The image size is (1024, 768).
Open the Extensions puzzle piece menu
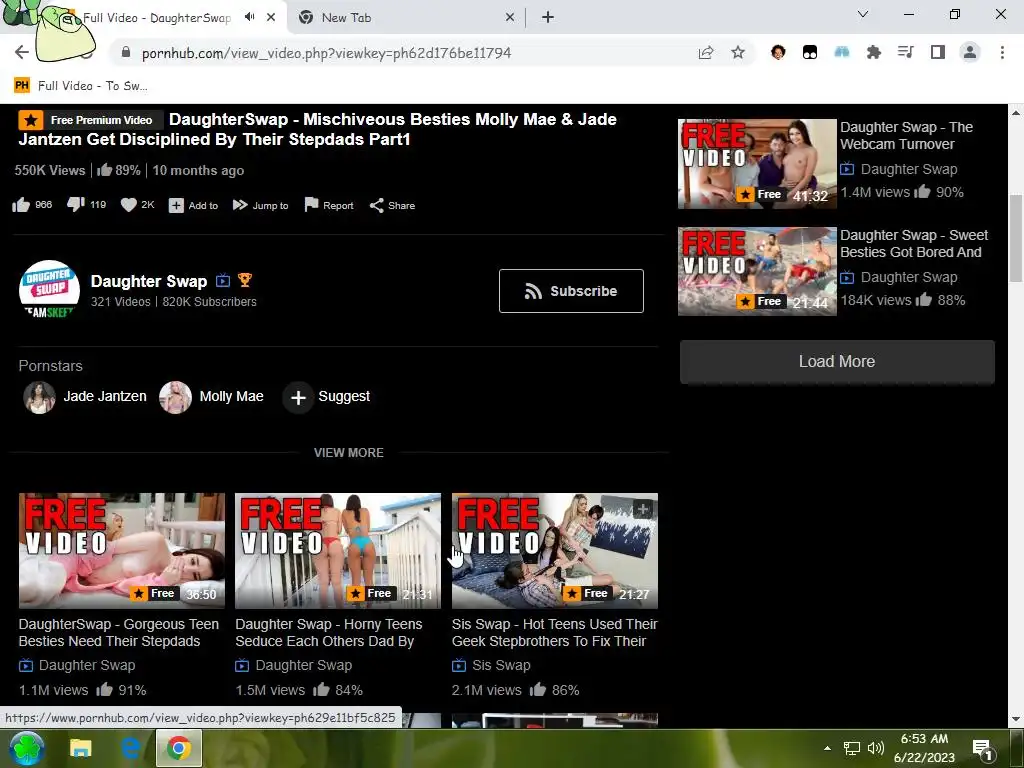coord(874,53)
